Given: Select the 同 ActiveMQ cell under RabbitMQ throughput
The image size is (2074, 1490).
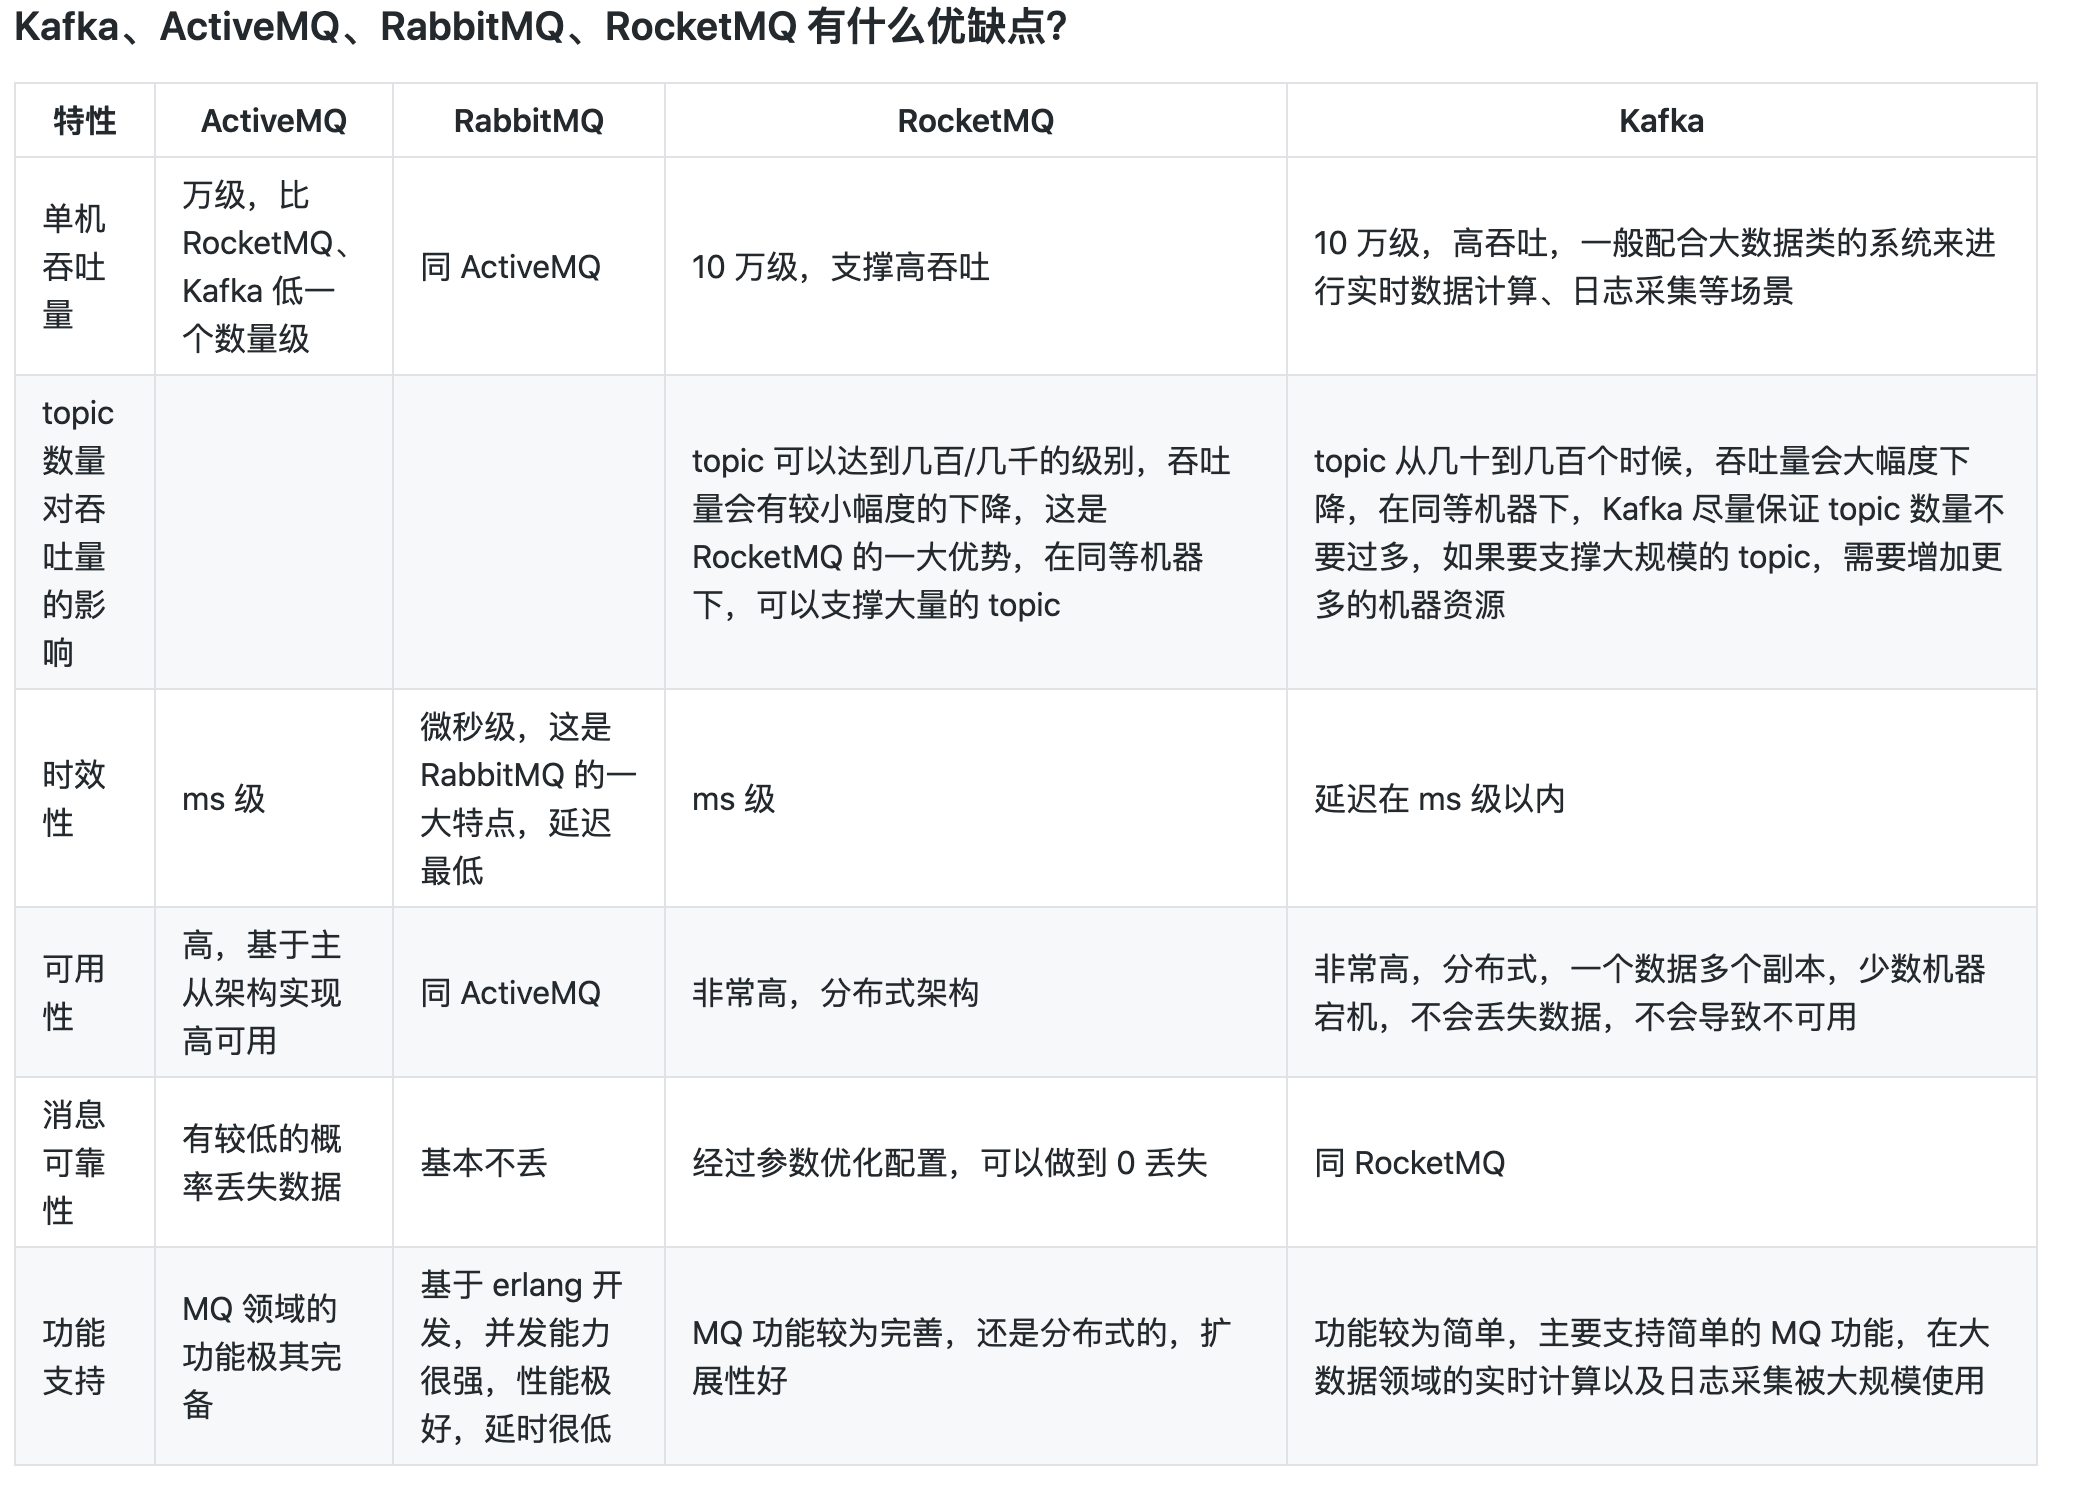Looking at the screenshot, I should [x=528, y=266].
